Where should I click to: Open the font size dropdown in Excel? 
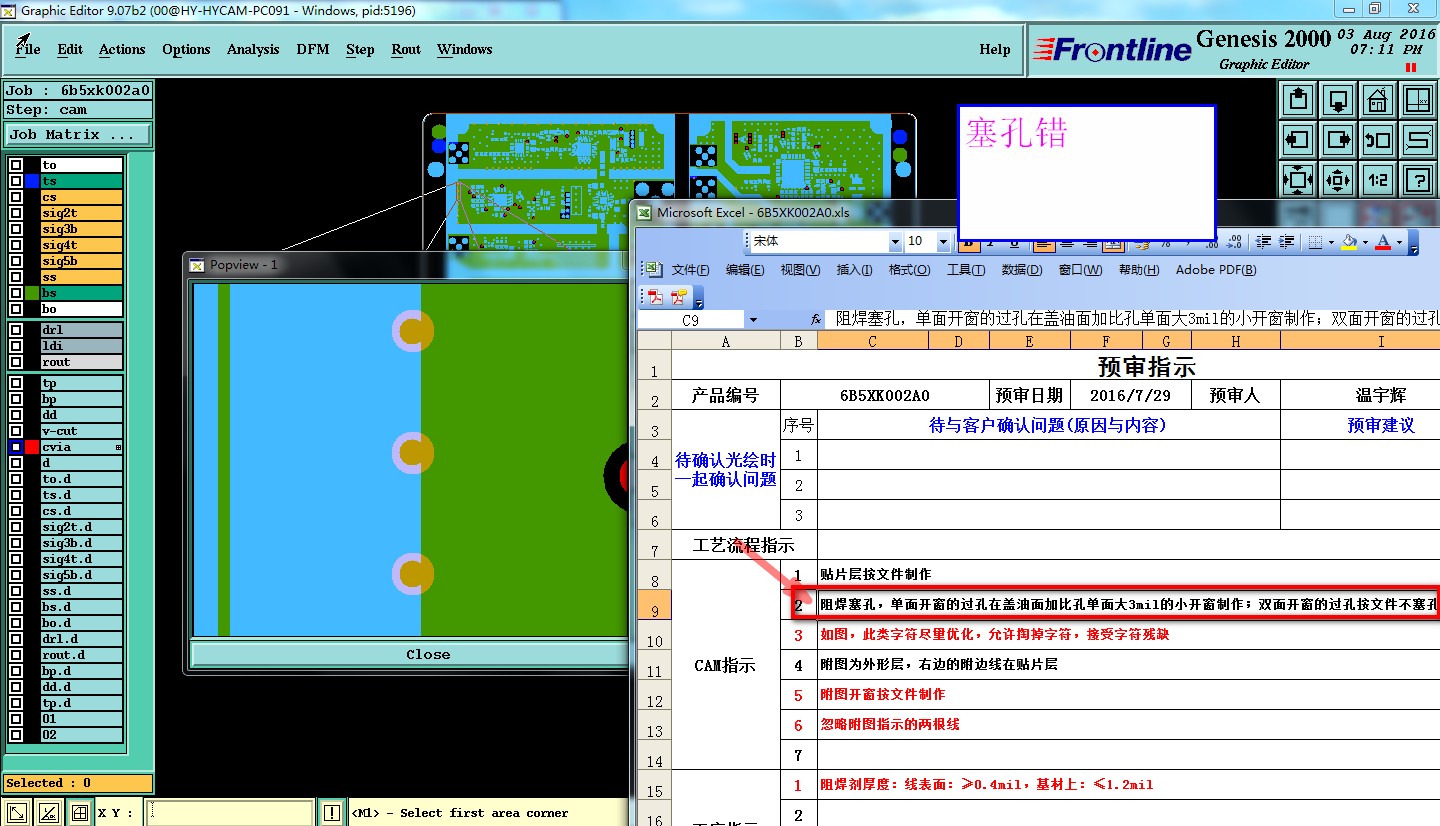point(943,242)
